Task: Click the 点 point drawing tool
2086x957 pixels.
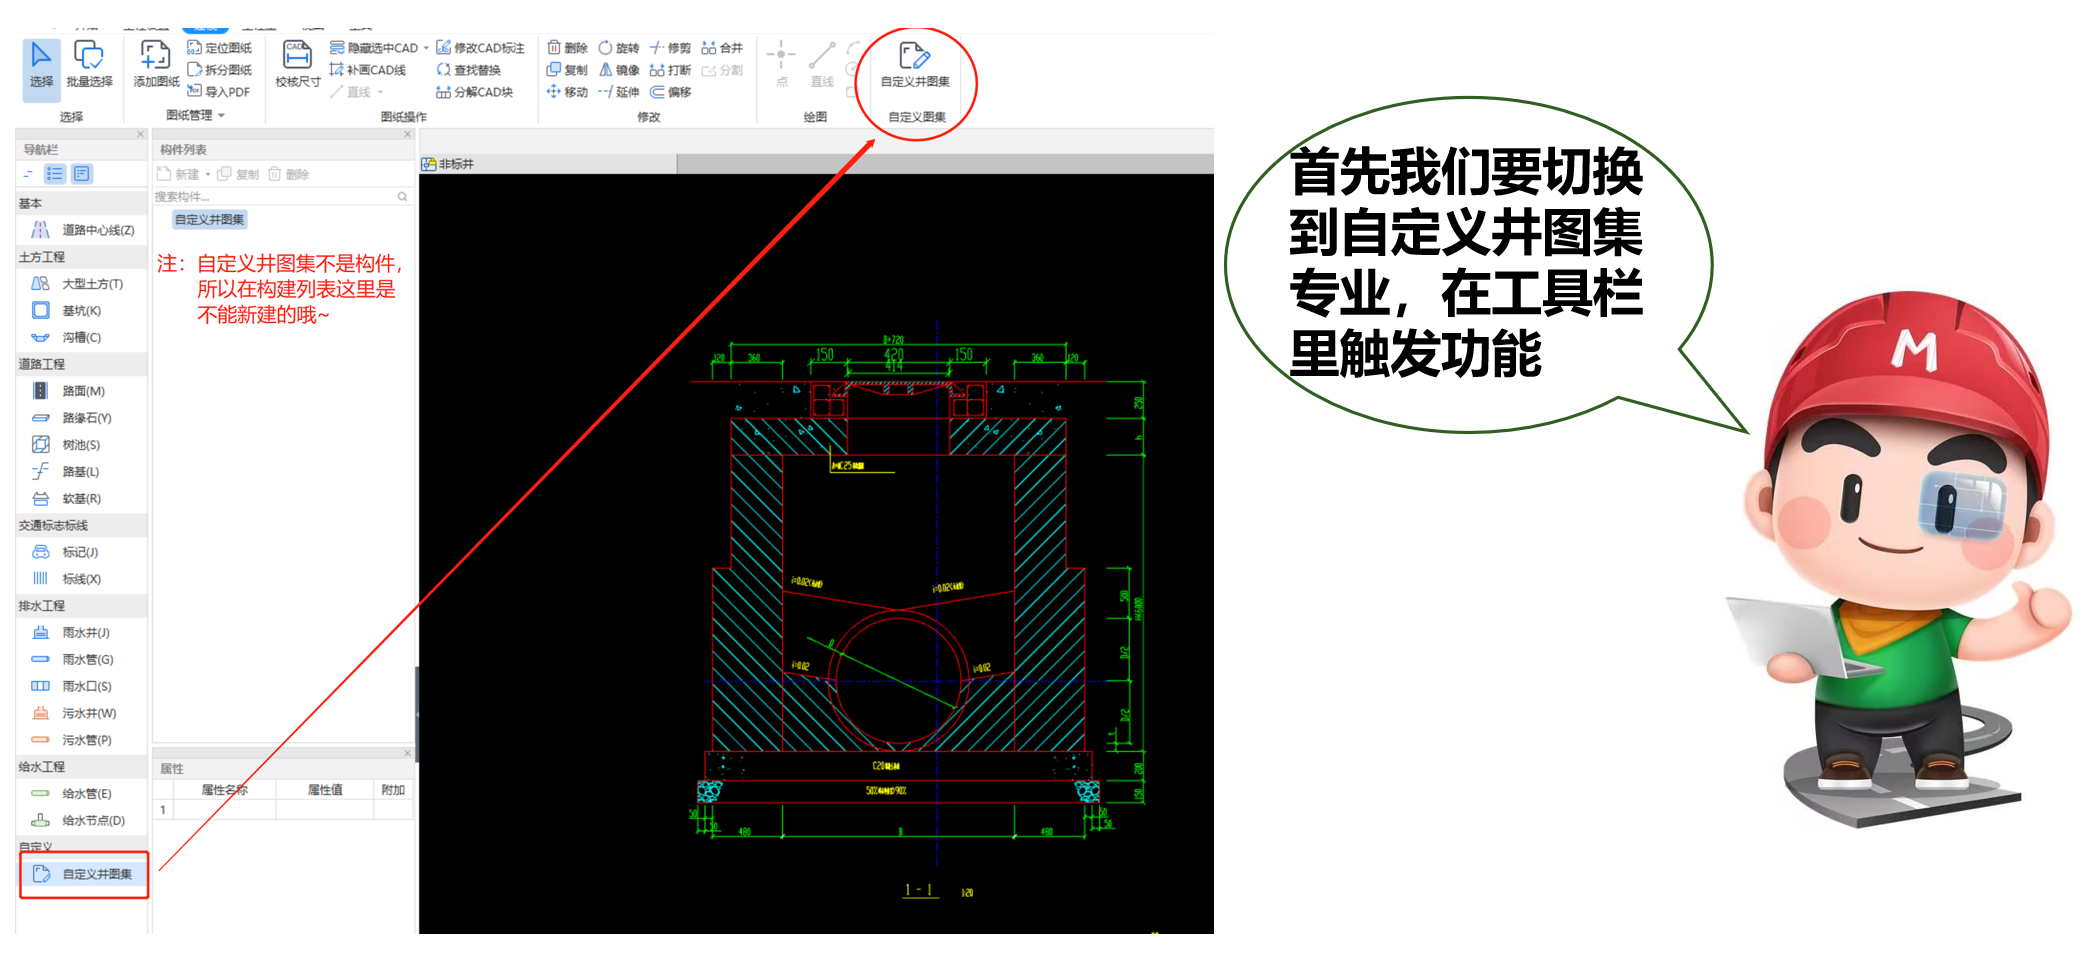Action: [x=781, y=64]
